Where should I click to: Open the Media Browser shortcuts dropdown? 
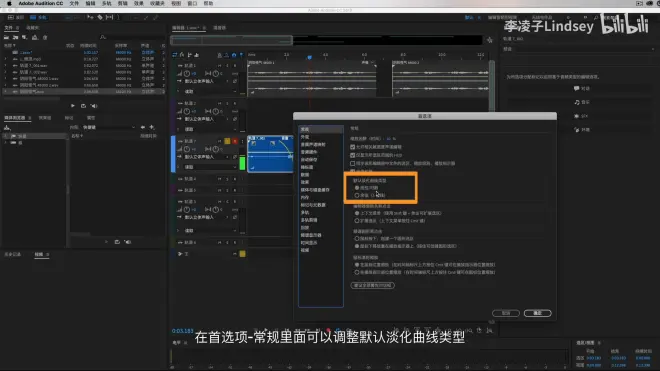(x=109, y=127)
